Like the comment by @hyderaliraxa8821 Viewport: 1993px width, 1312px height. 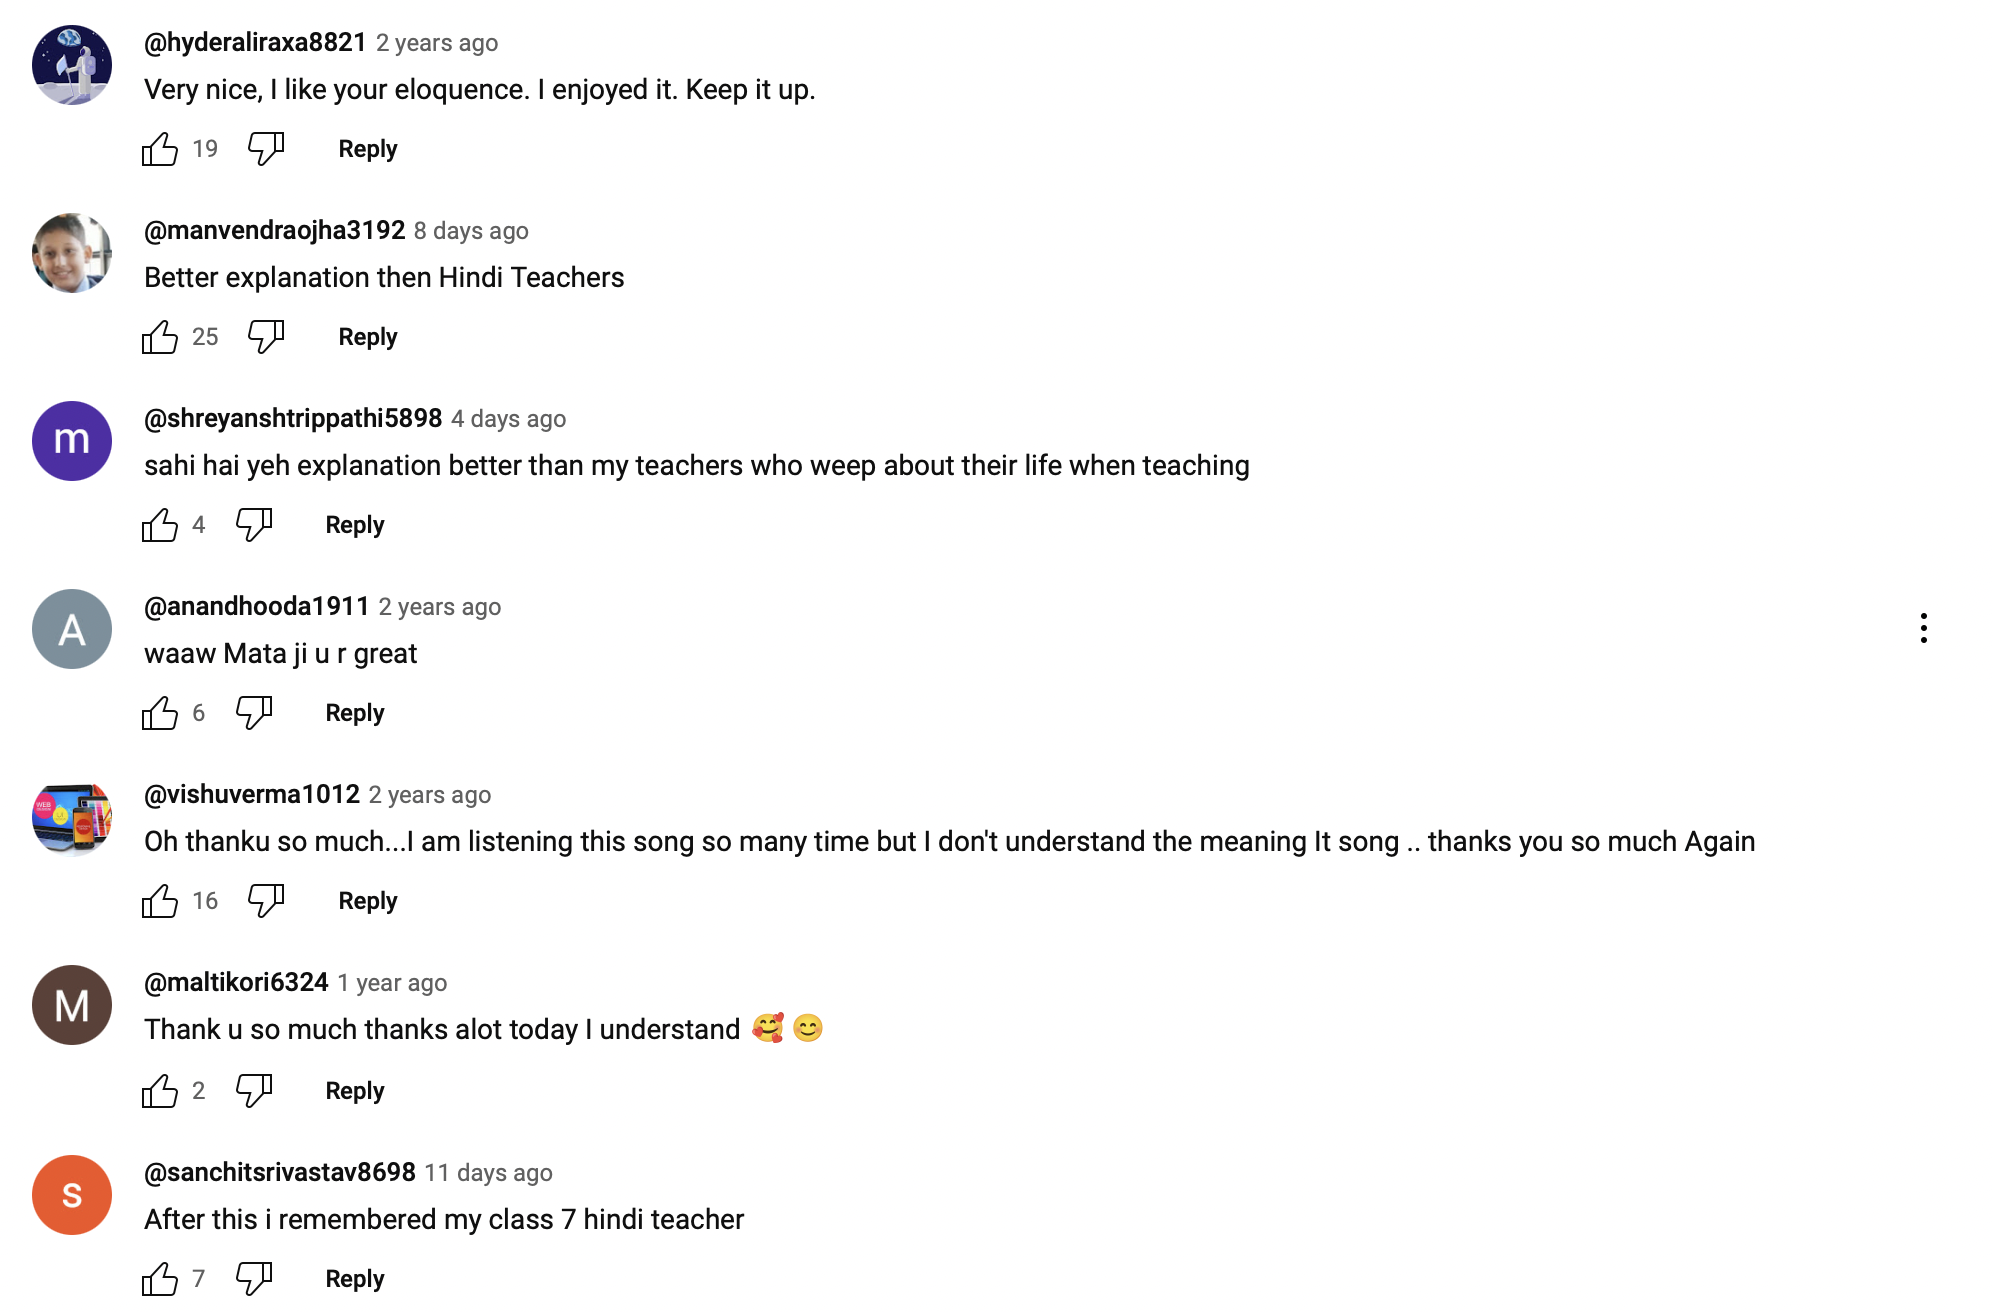[160, 149]
